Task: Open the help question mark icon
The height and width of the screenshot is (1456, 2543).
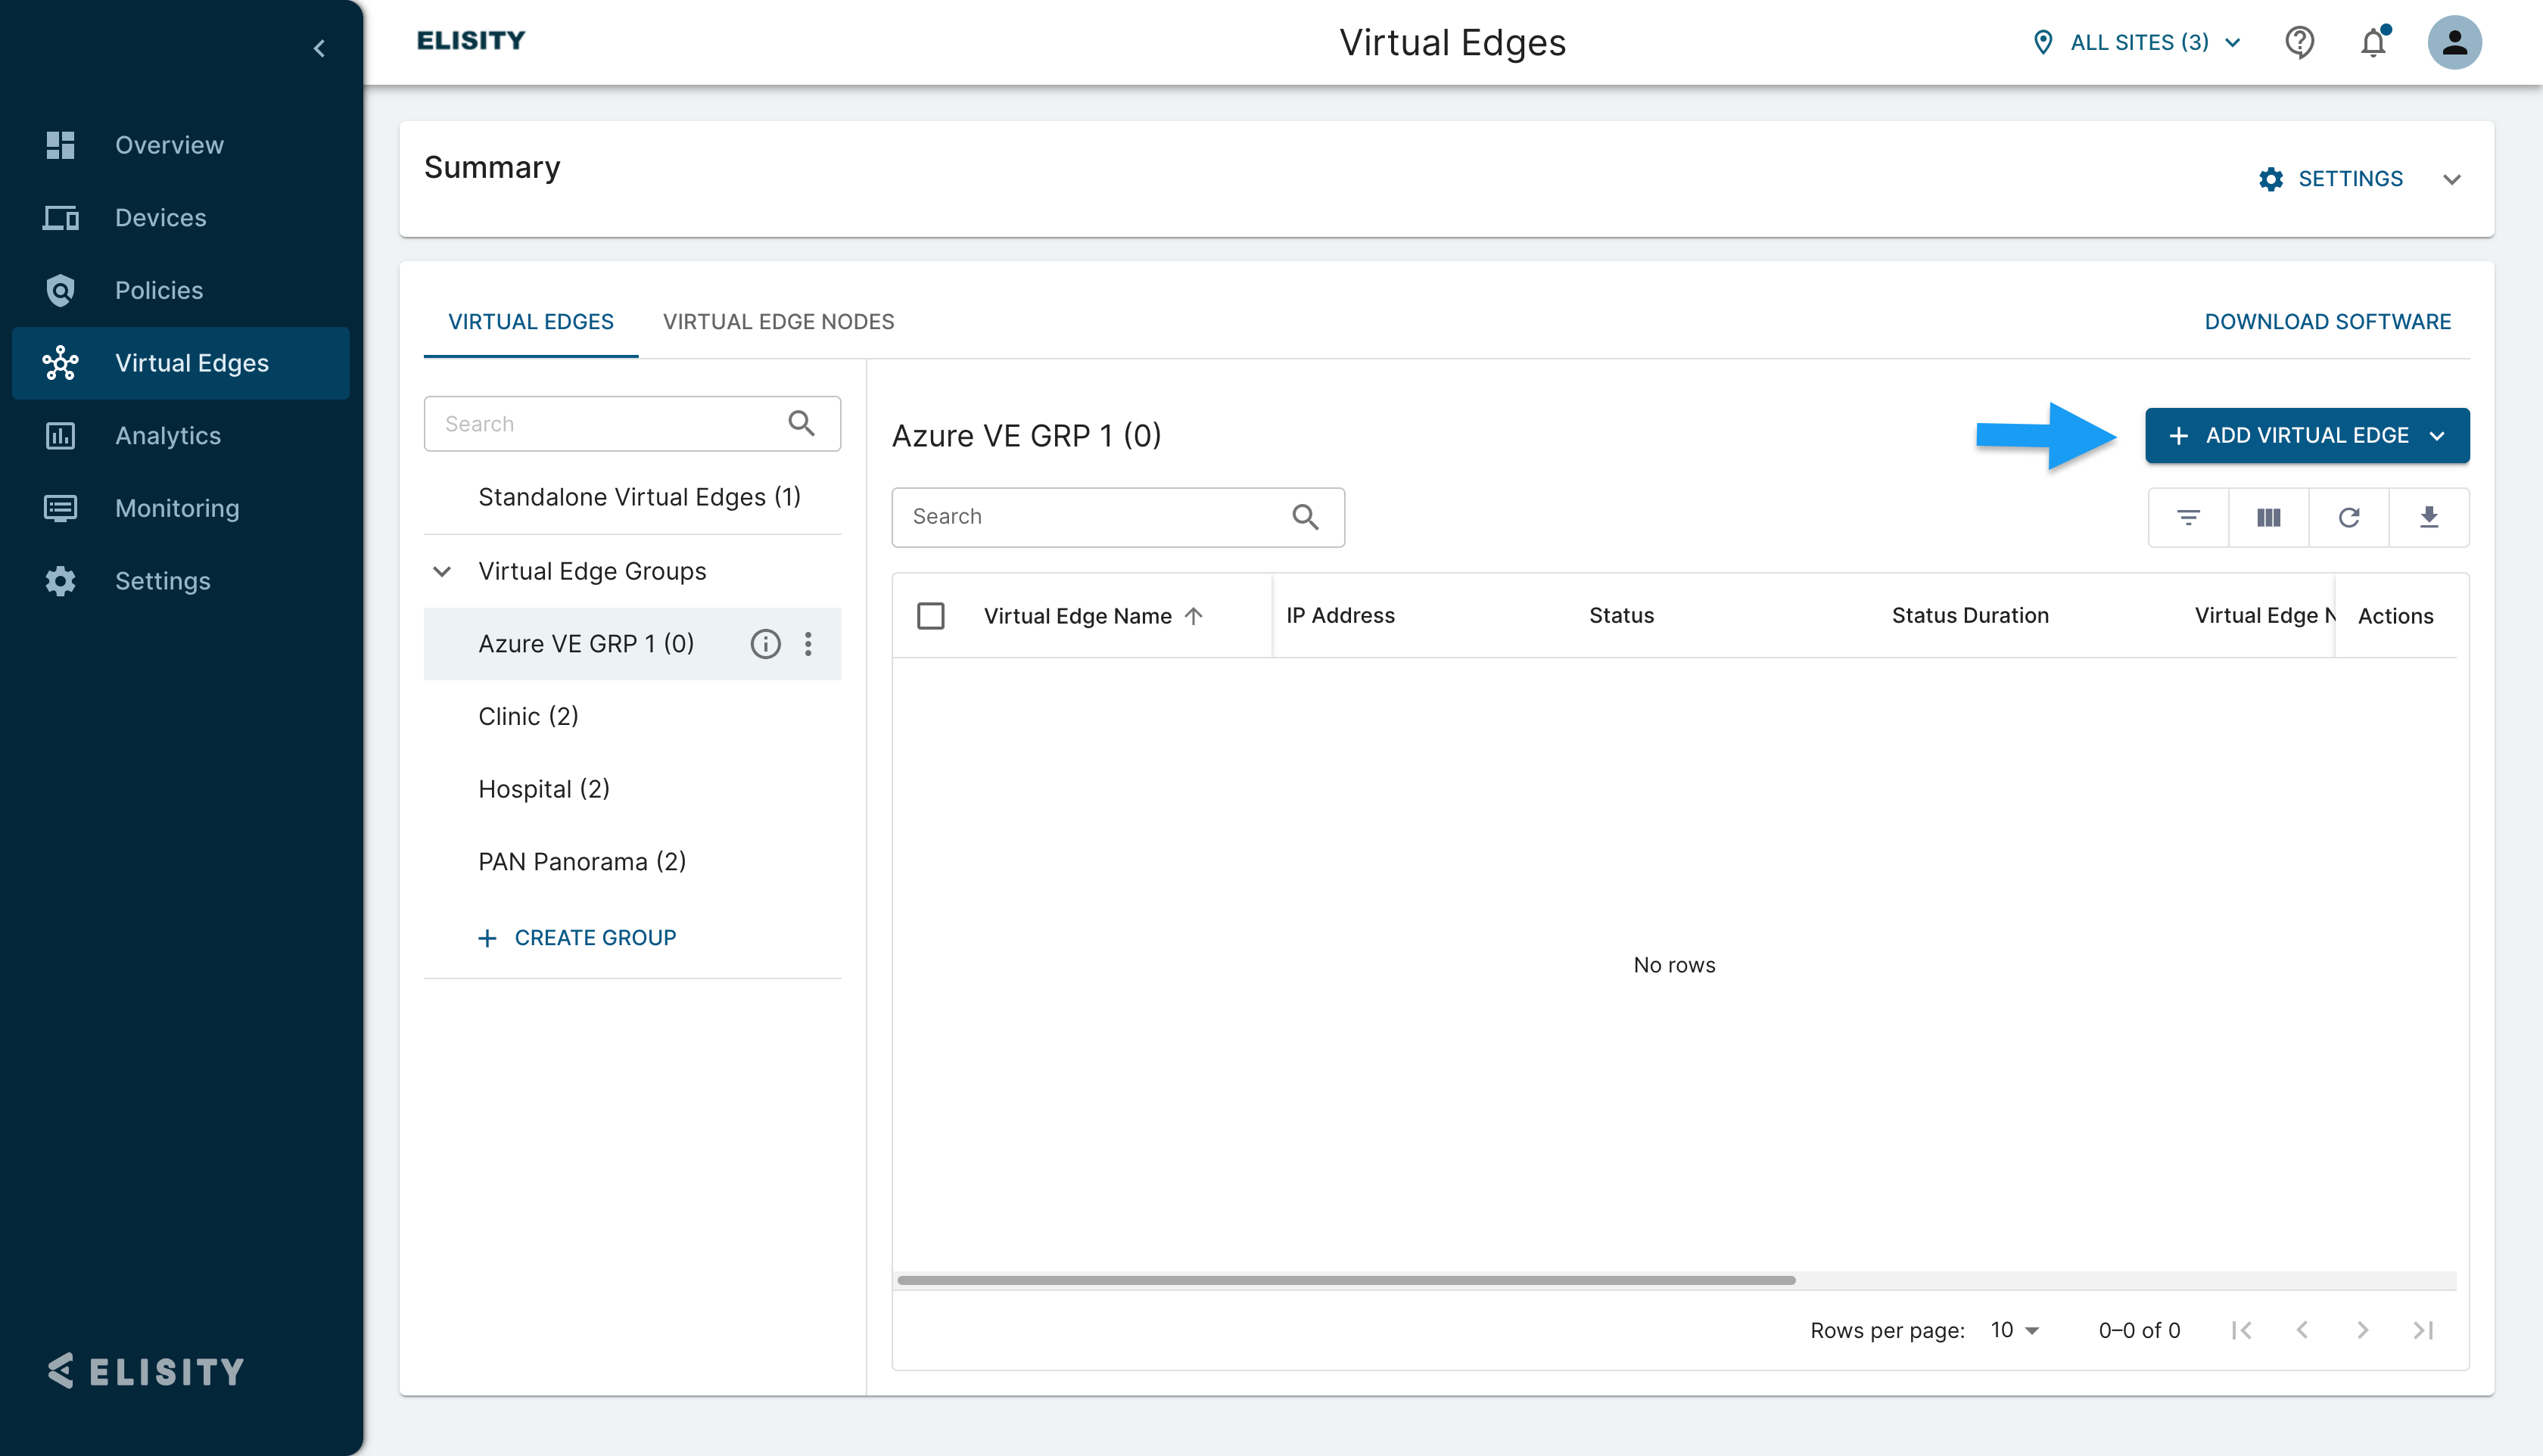Action: [x=2299, y=42]
